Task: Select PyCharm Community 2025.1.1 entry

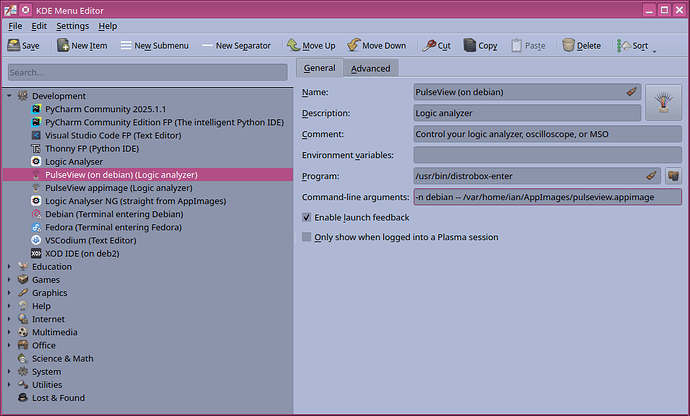Action: [x=106, y=109]
